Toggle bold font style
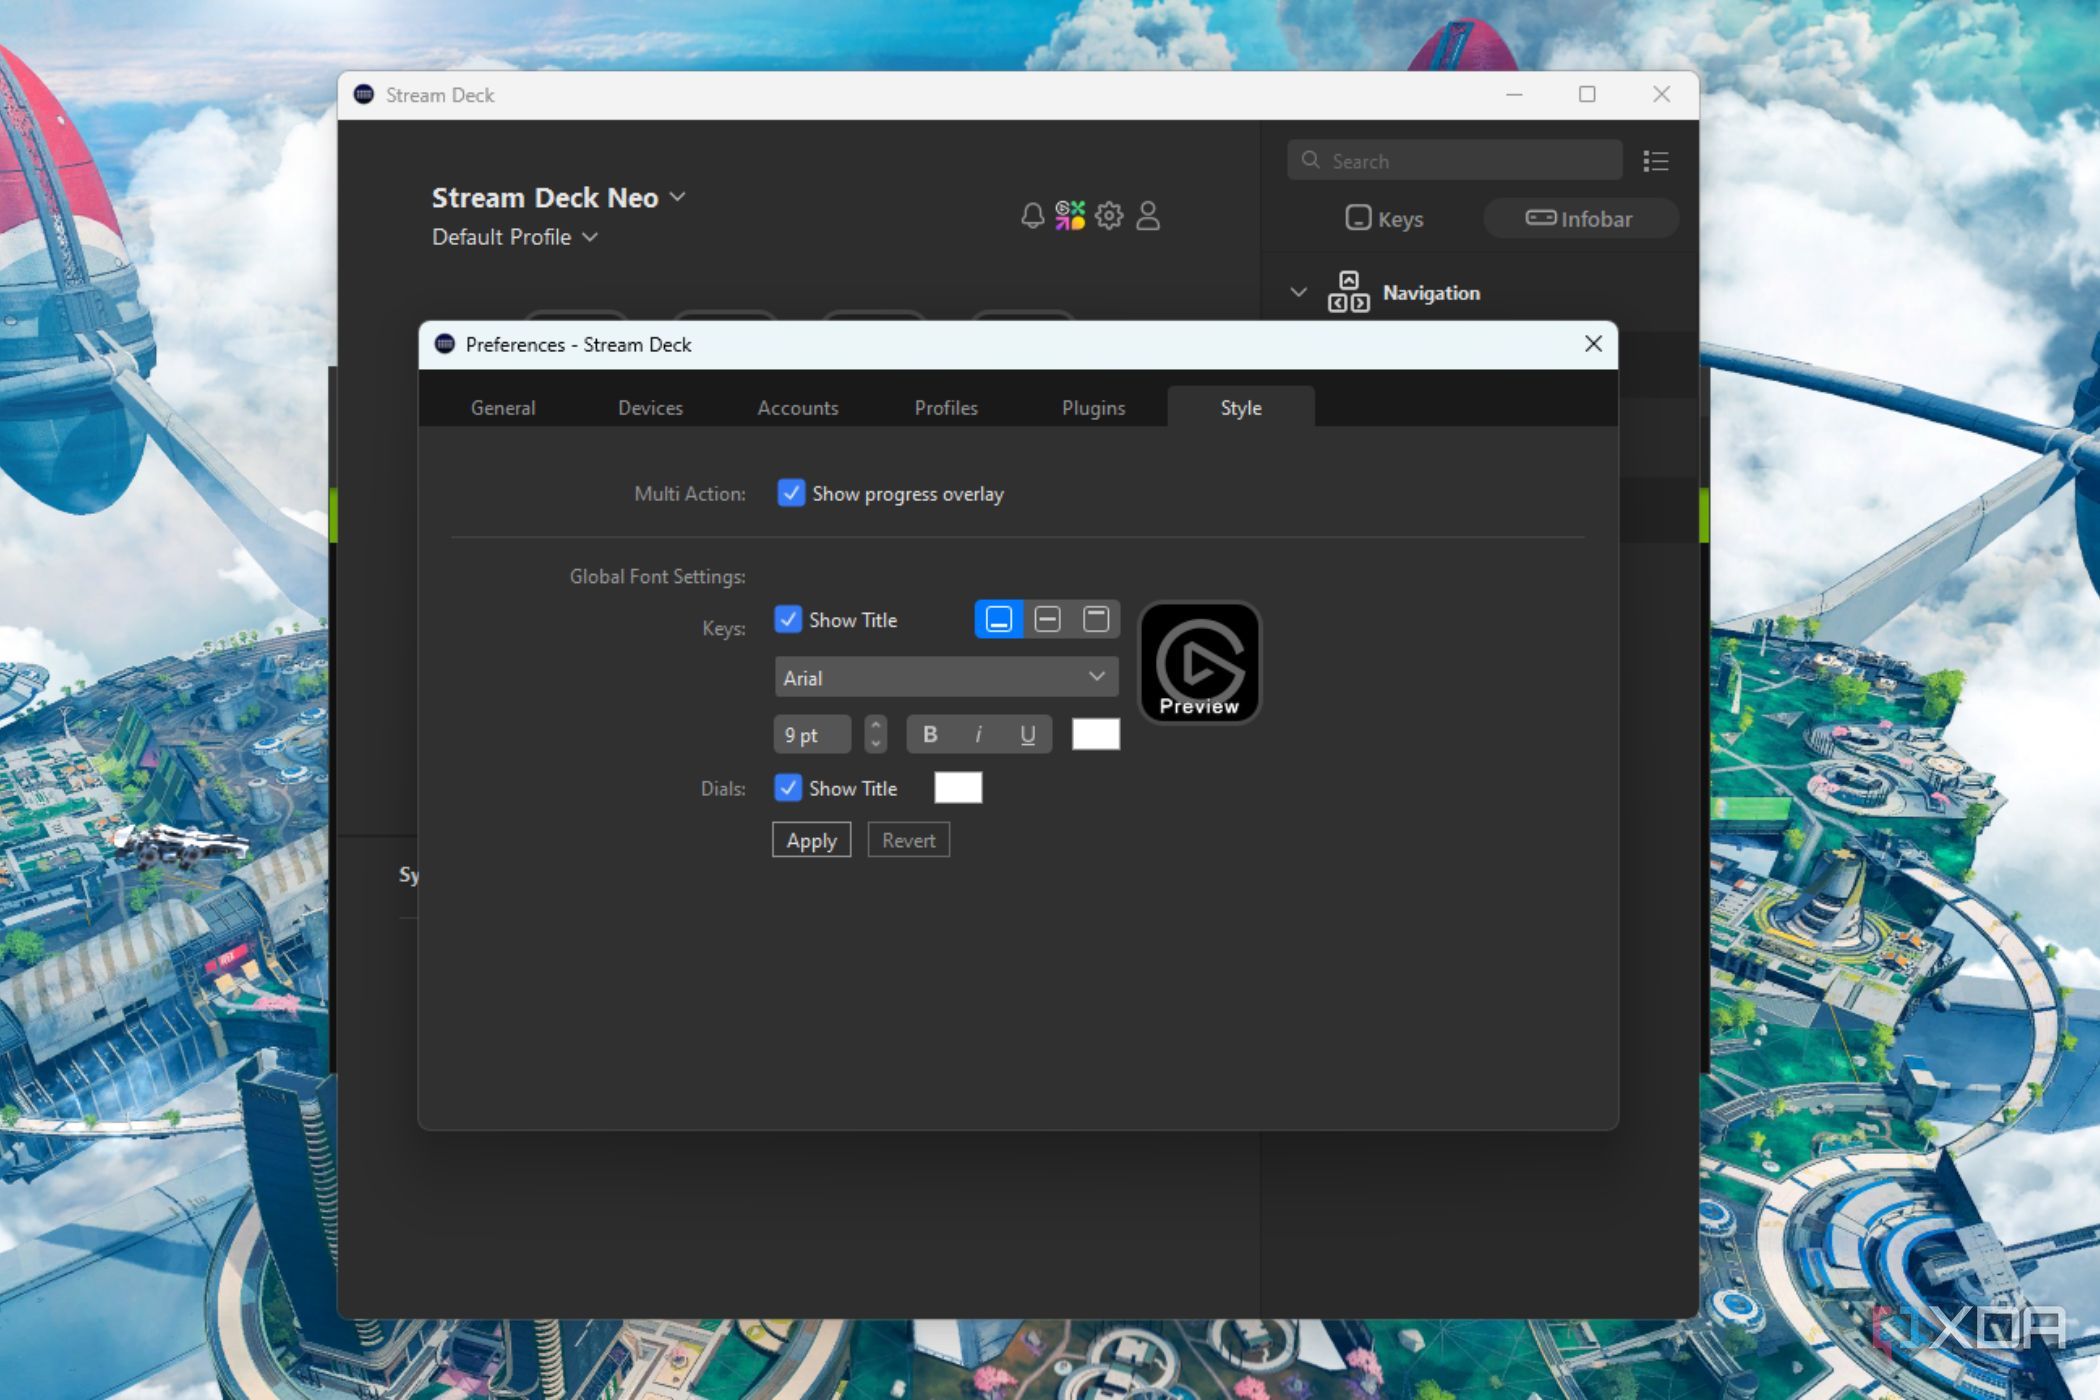 [x=930, y=735]
